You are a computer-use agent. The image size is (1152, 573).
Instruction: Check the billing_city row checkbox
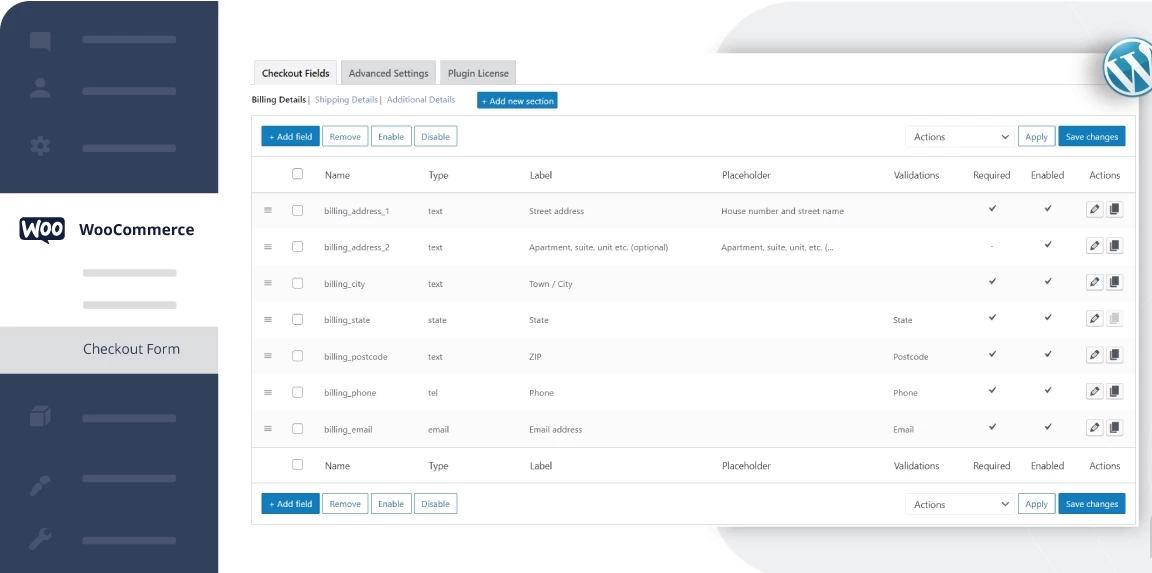click(x=298, y=283)
